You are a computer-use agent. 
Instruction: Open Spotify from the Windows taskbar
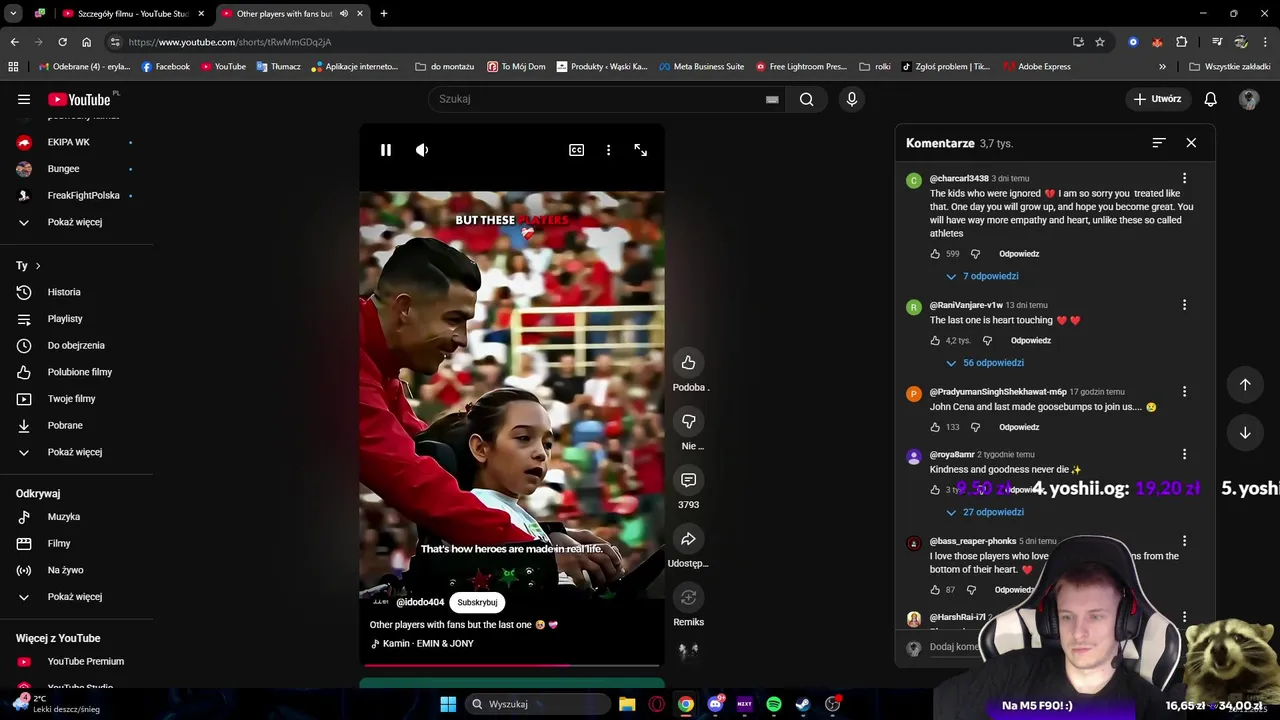774,704
